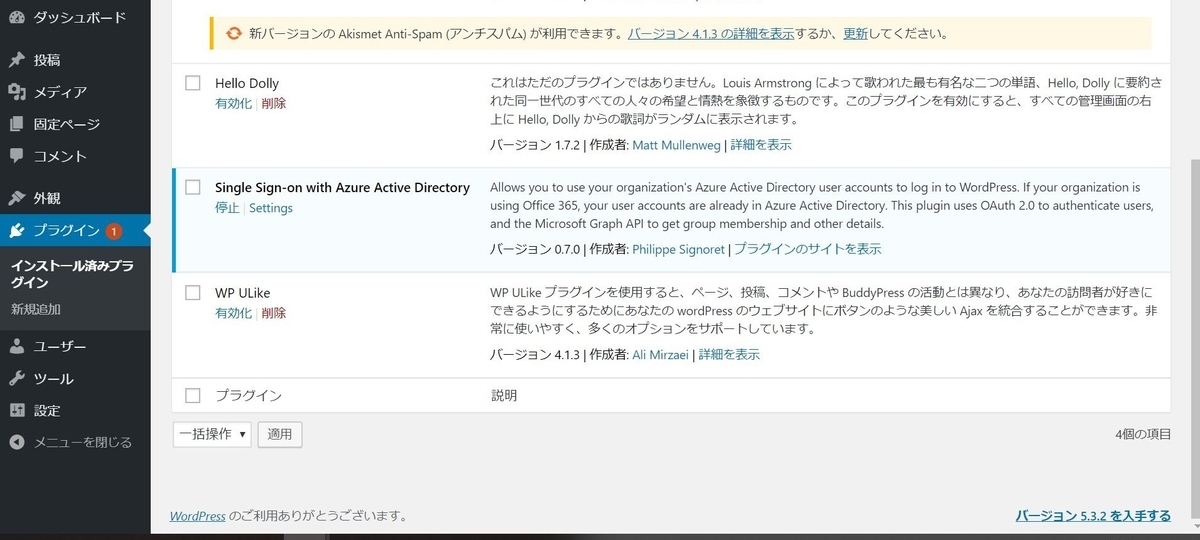Click the user icon for ユーザー
The width and height of the screenshot is (1200, 540).
click(17, 346)
